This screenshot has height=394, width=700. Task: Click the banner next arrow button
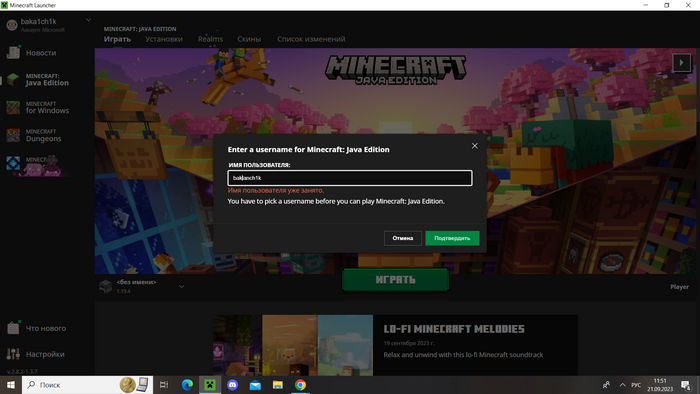[682, 63]
